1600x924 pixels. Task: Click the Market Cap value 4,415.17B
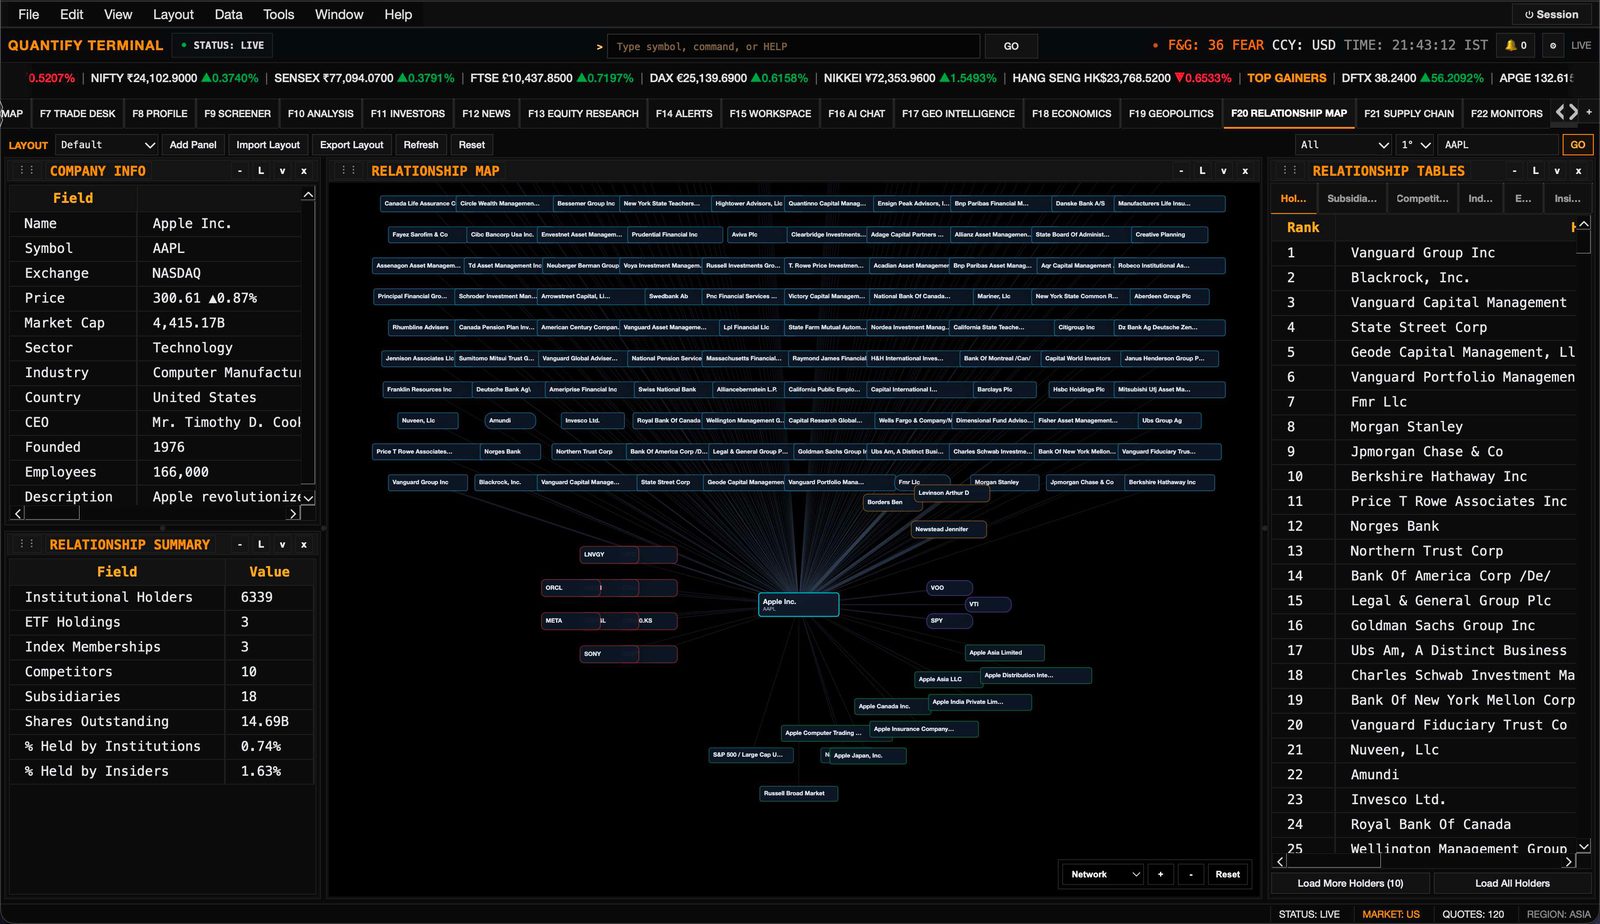coord(188,323)
